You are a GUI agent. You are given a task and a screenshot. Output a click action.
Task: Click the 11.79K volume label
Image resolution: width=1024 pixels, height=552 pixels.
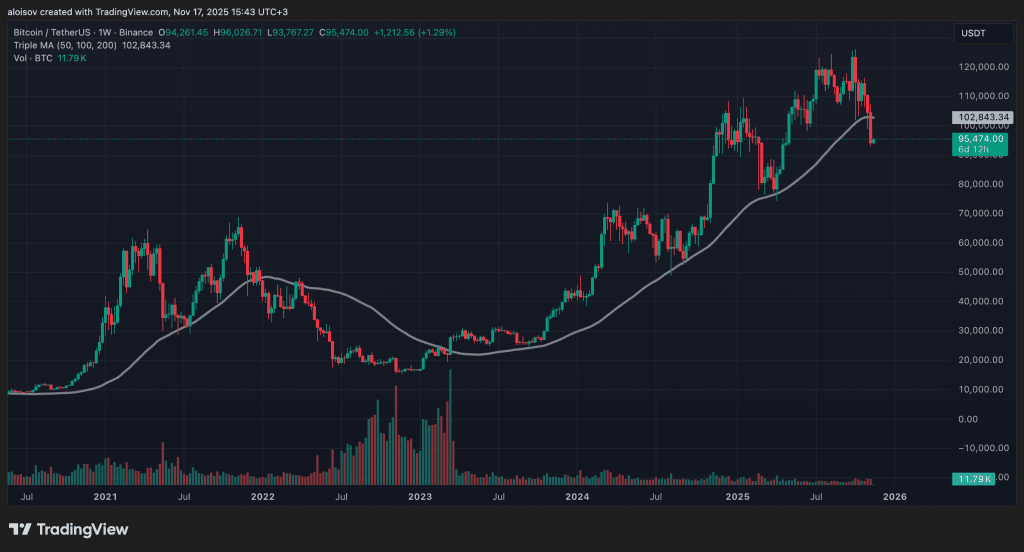pos(973,479)
